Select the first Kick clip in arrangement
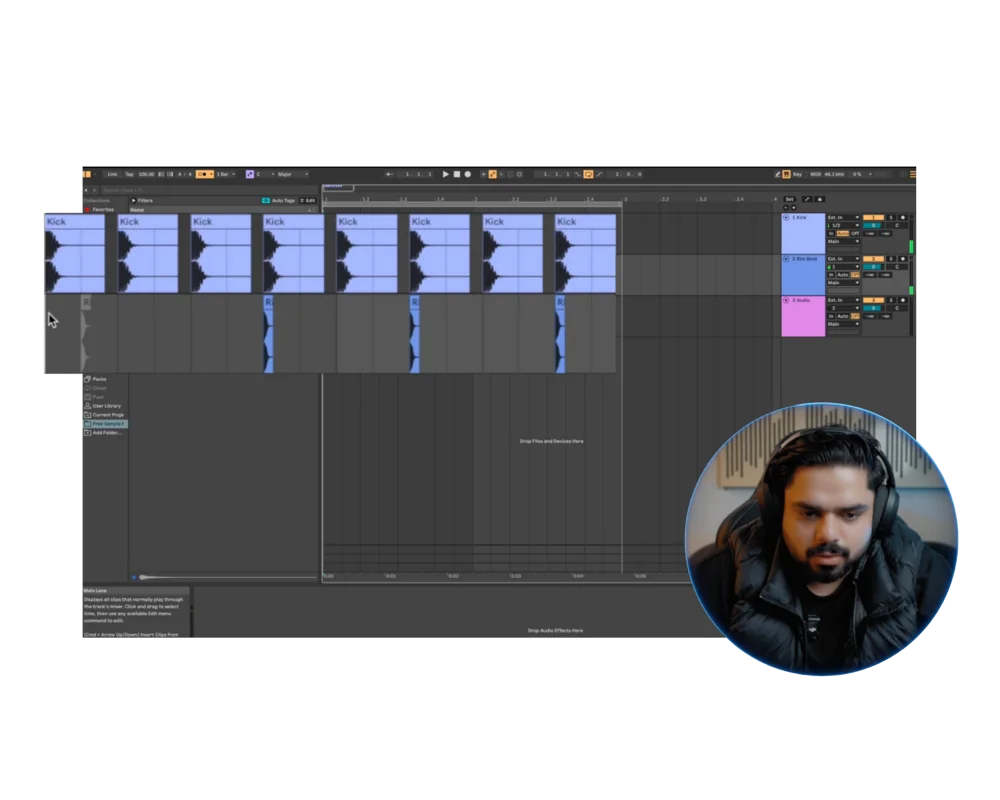 pos(75,253)
